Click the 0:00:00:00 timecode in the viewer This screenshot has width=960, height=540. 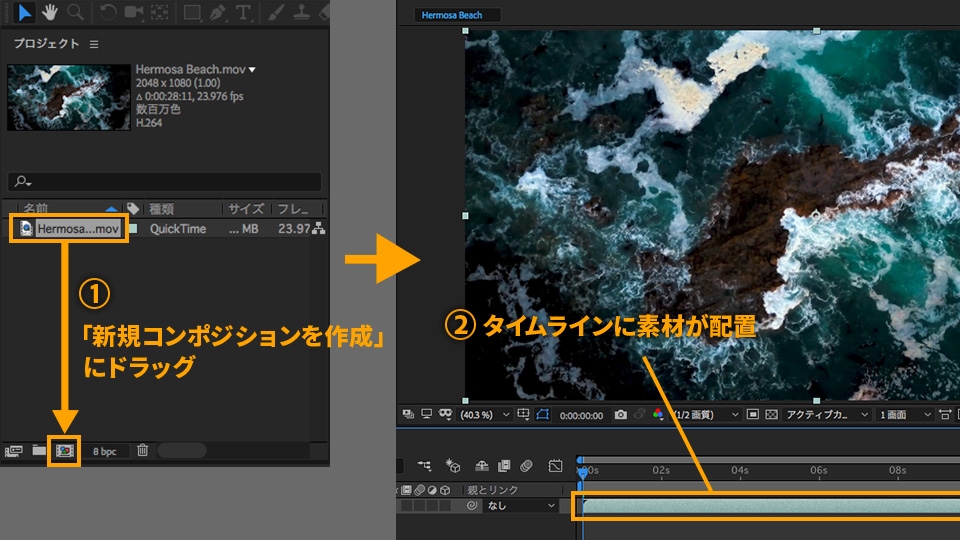pyautogui.click(x=581, y=415)
